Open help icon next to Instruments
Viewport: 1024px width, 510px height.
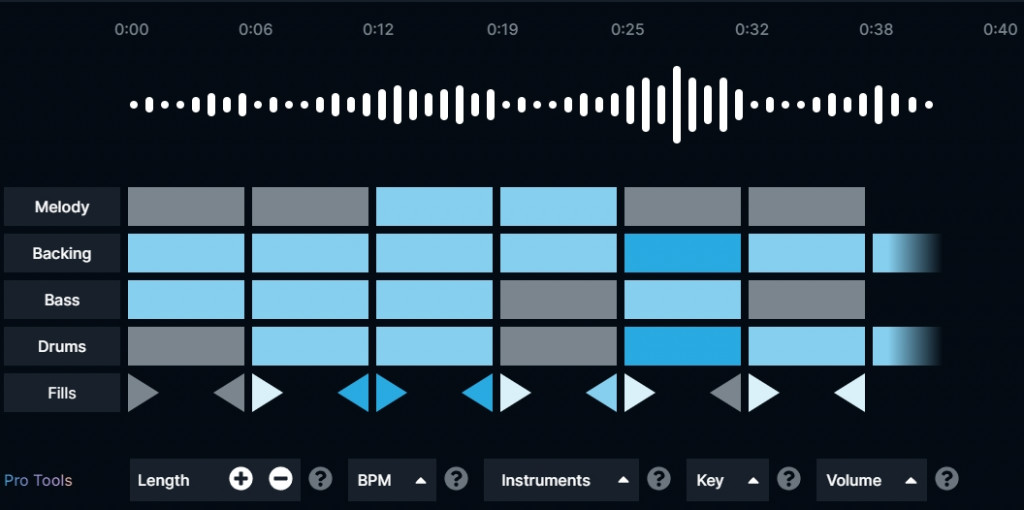point(658,479)
